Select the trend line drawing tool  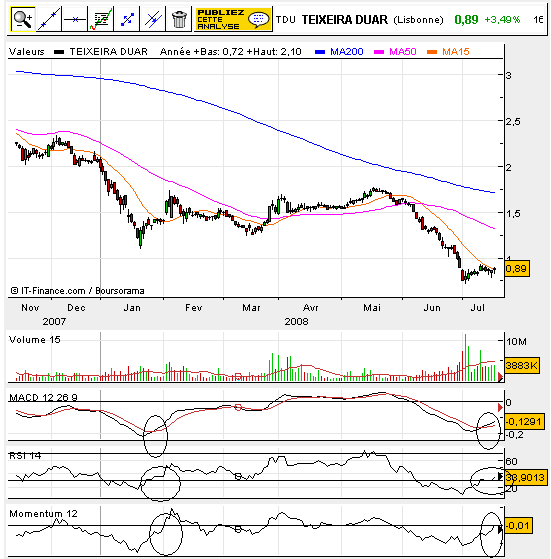tap(48, 19)
